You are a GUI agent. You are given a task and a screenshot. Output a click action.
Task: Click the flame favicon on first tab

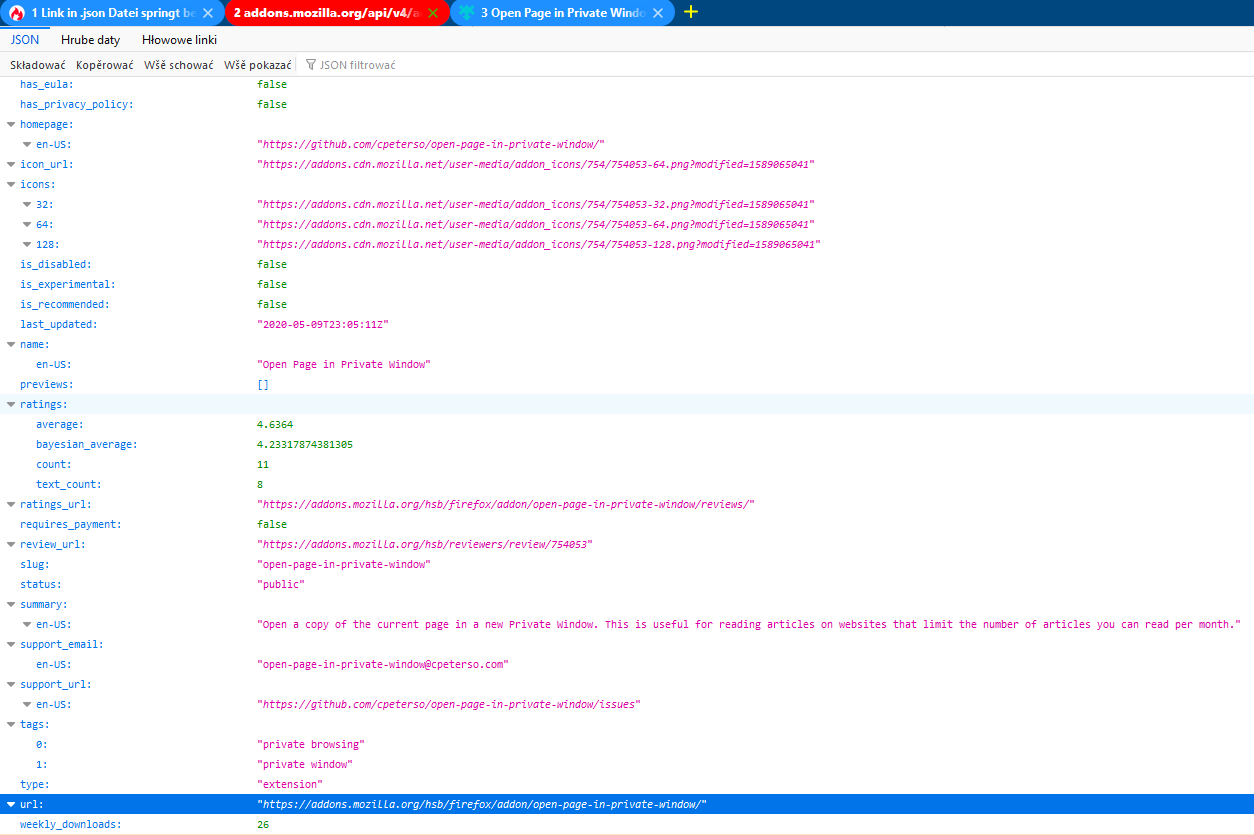17,13
